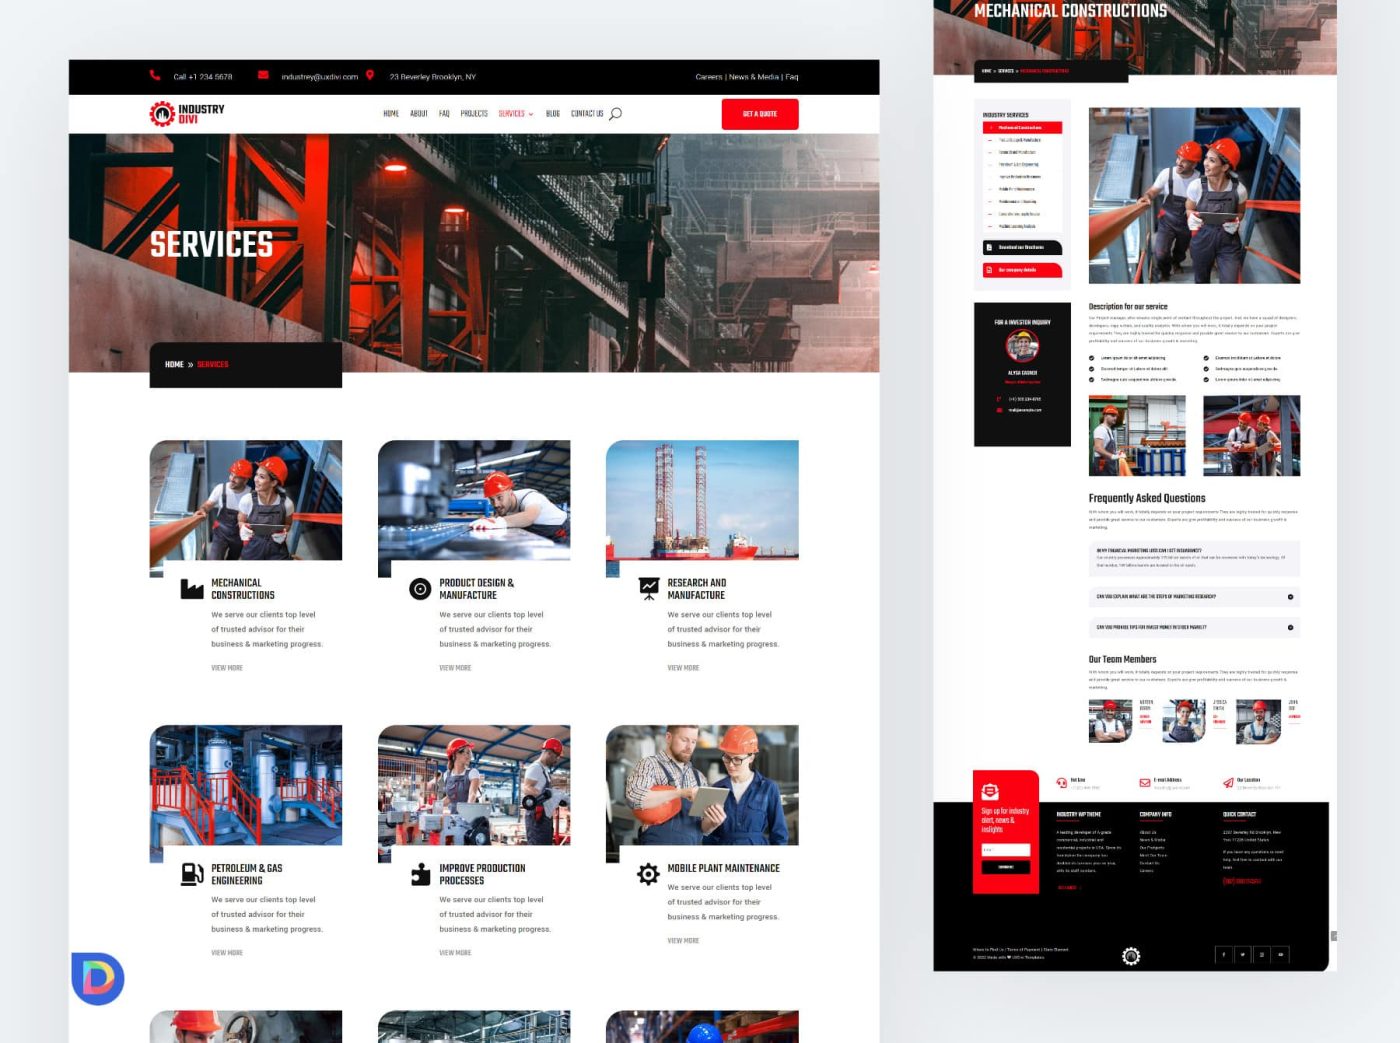Viewport: 1400px width, 1043px height.
Task: Click the factory icon beside Mechanical Constructions
Action: tap(192, 589)
